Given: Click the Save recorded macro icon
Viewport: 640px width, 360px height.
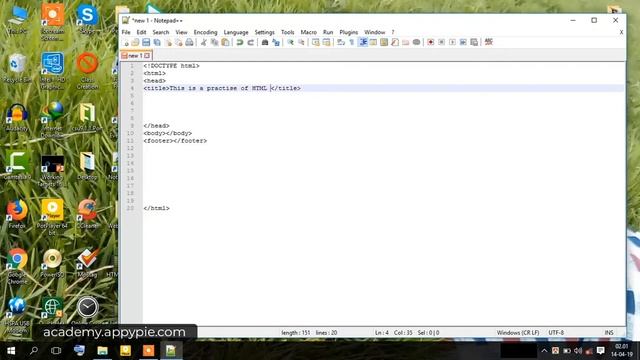Looking at the screenshot, I should pyautogui.click(x=474, y=42).
